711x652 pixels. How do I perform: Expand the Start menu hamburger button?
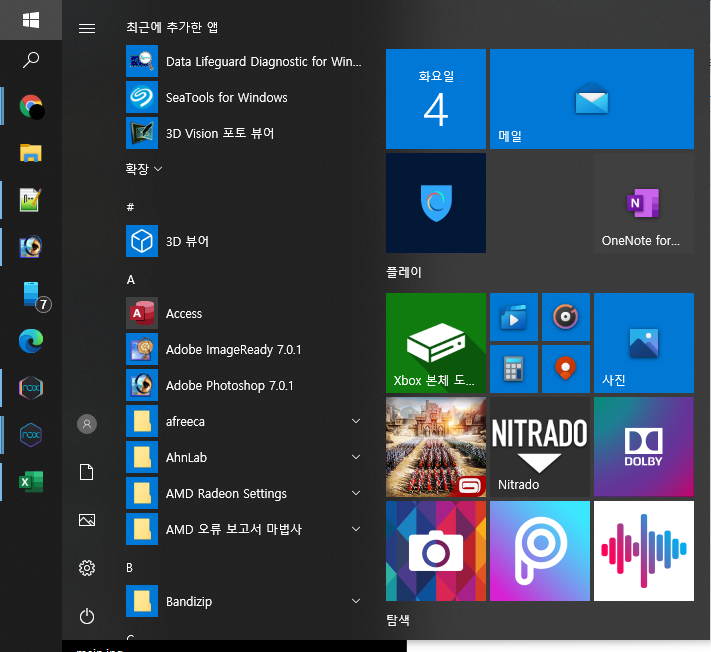[x=87, y=29]
